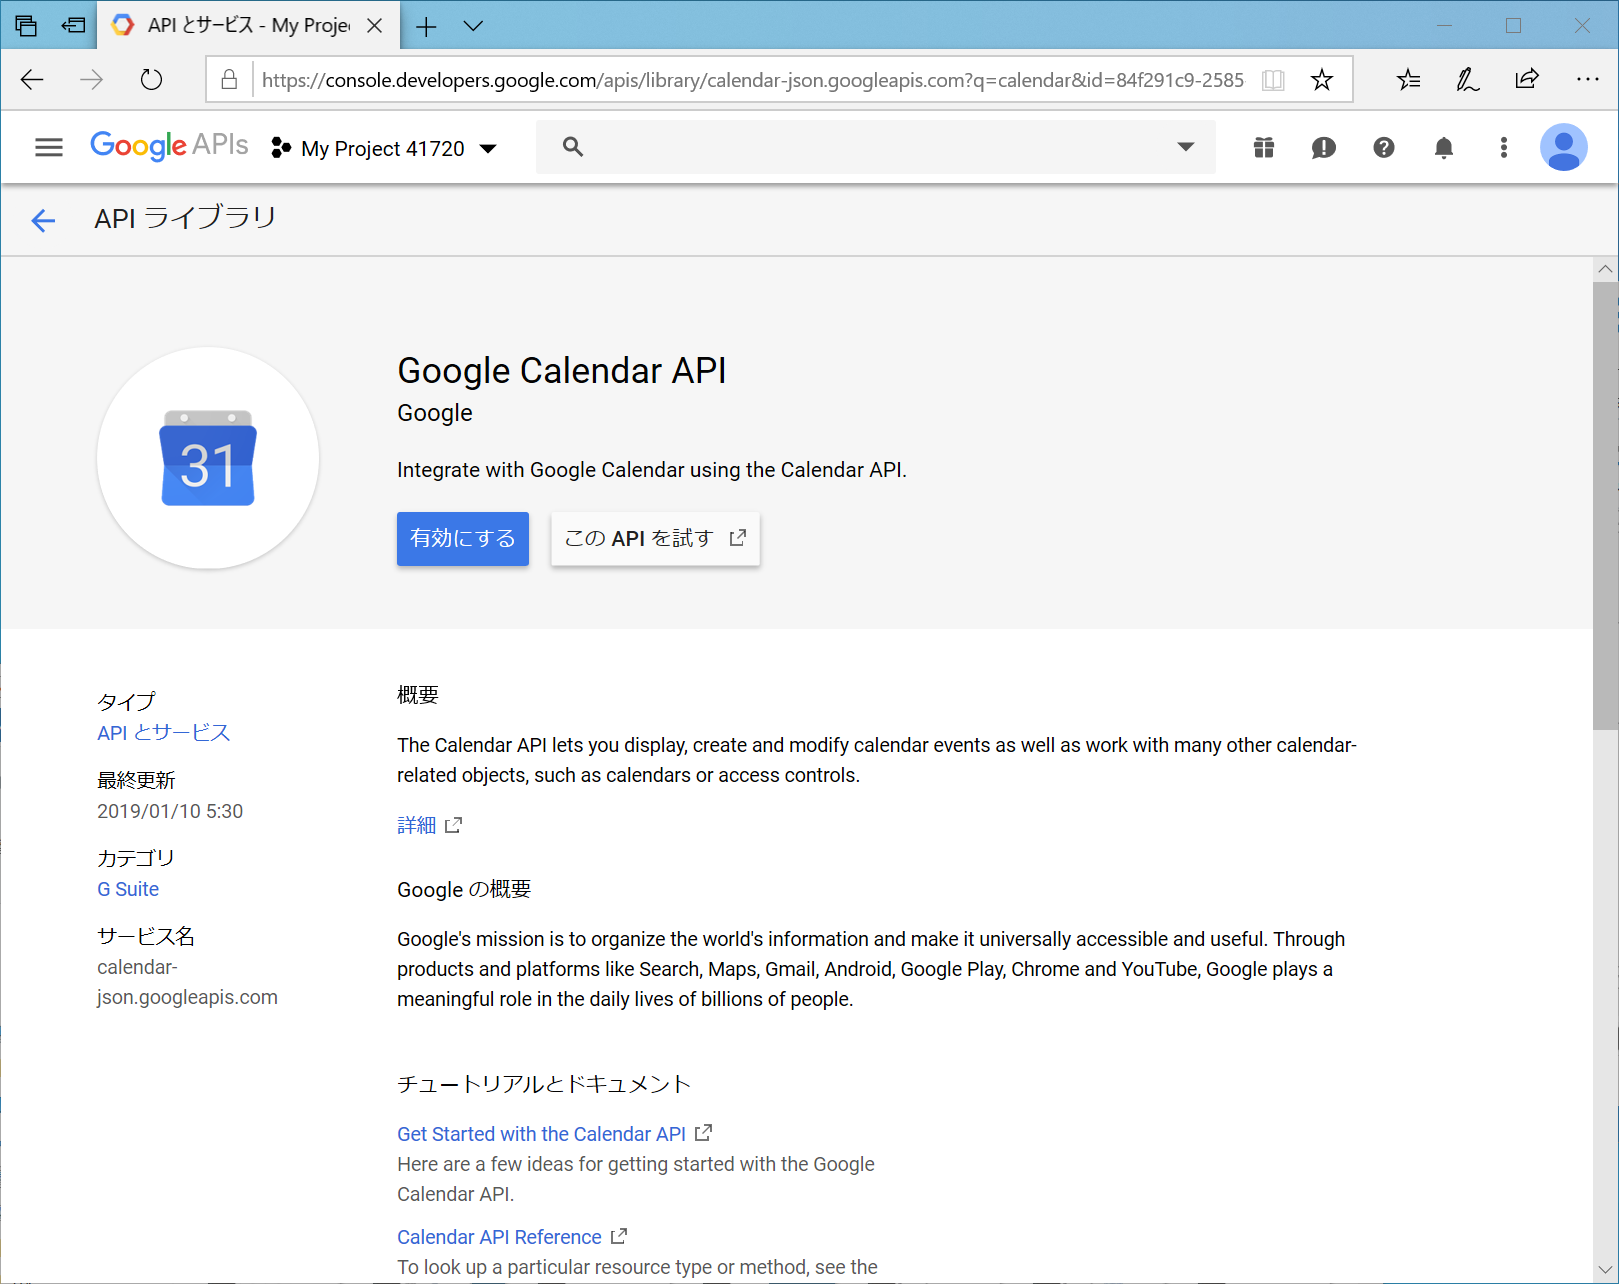This screenshot has height=1284, width=1619.
Task: Click the scrollbar down arrow
Action: [1605, 1271]
